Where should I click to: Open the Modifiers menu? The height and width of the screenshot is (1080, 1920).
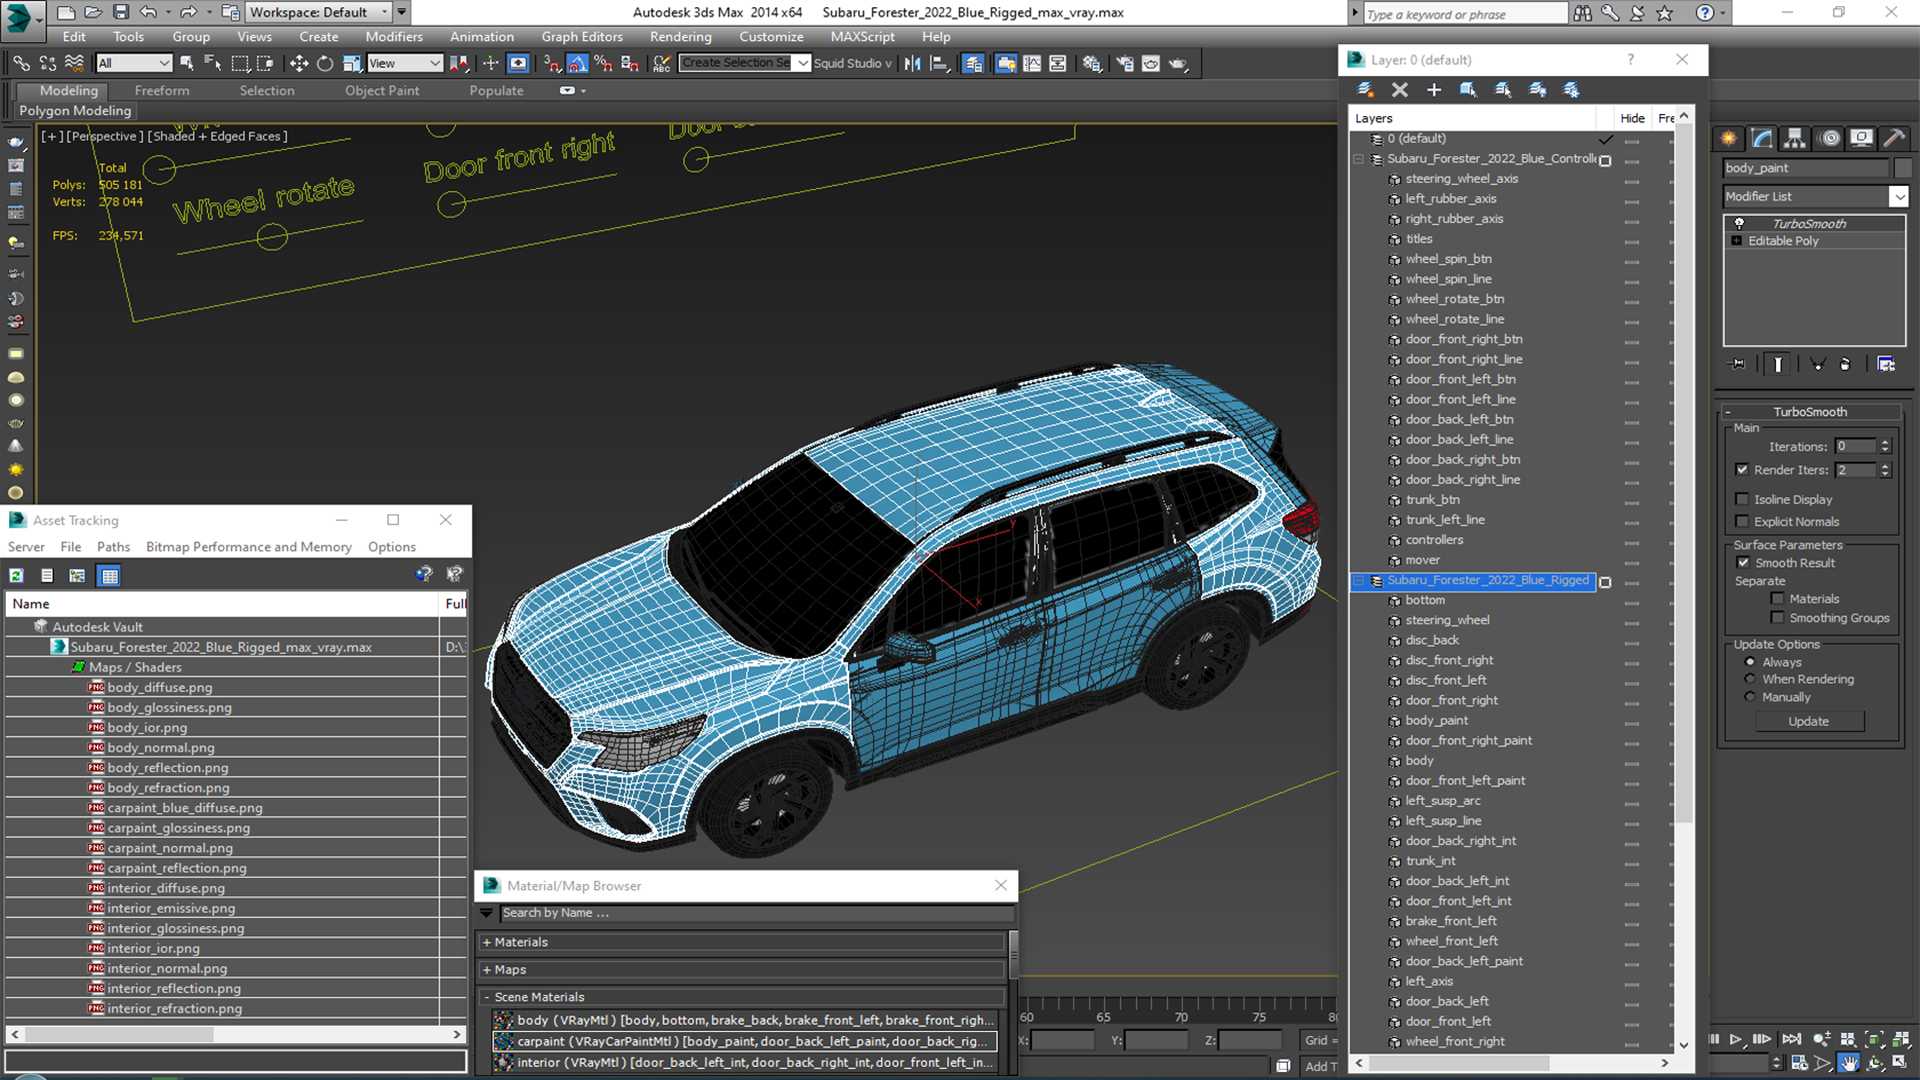pos(394,37)
